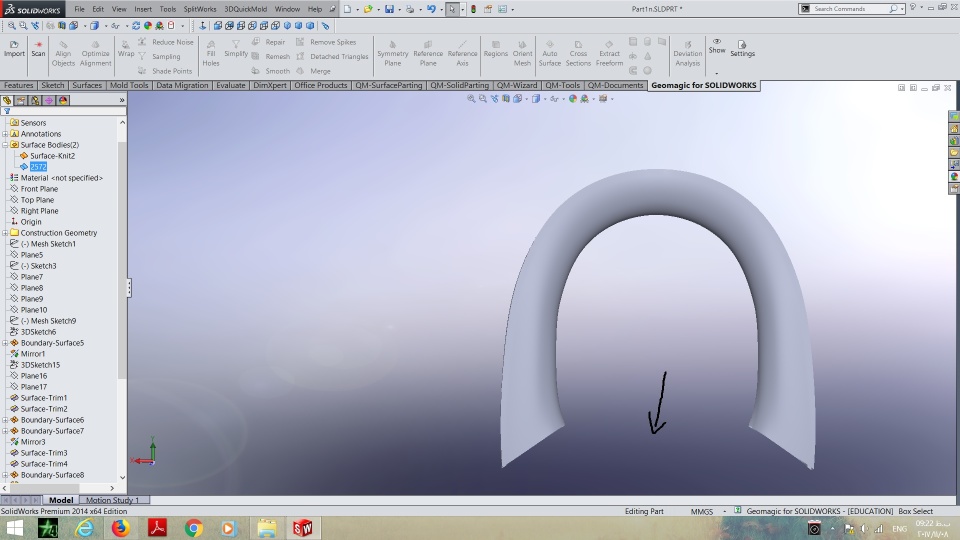
Task: Select Mirror3 in the feature tree
Action: click(x=33, y=442)
